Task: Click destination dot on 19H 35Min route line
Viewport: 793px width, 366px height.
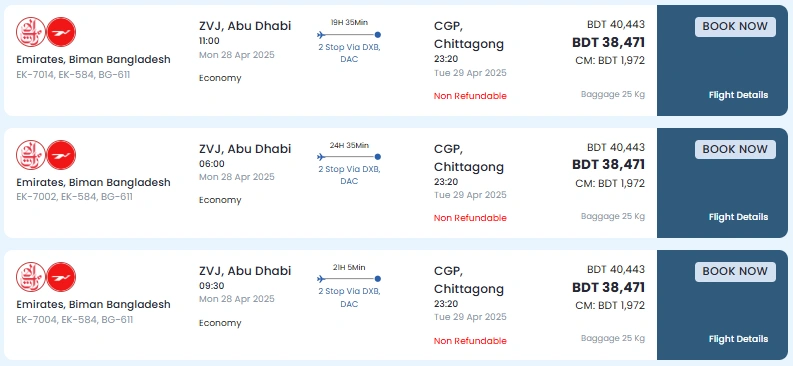Action: click(378, 35)
